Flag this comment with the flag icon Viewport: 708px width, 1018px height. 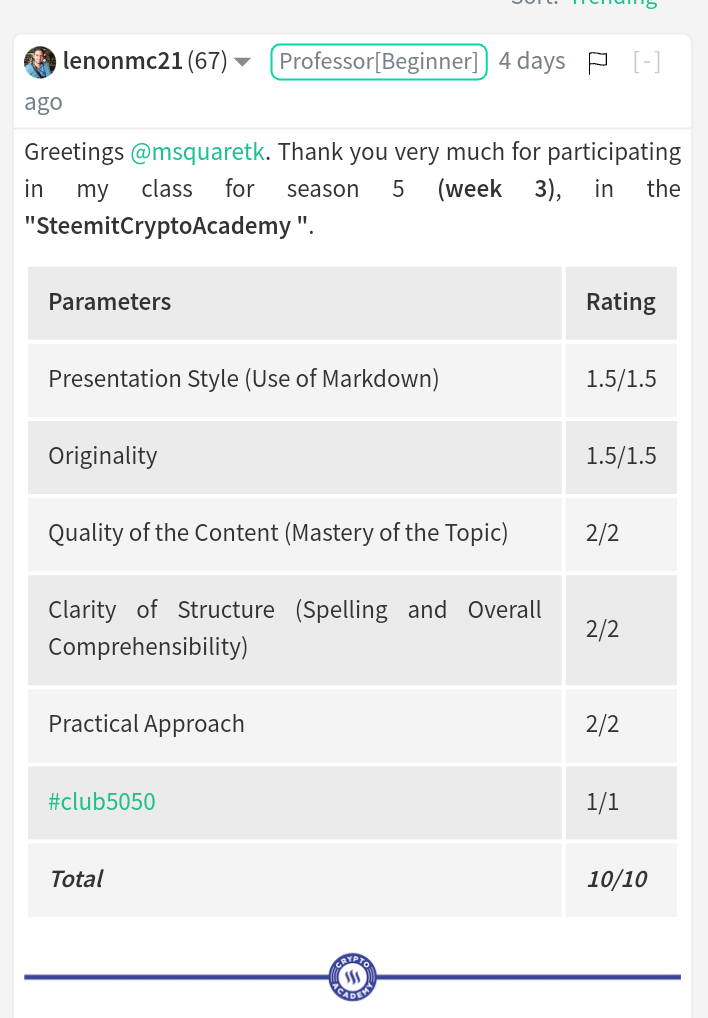(x=598, y=63)
